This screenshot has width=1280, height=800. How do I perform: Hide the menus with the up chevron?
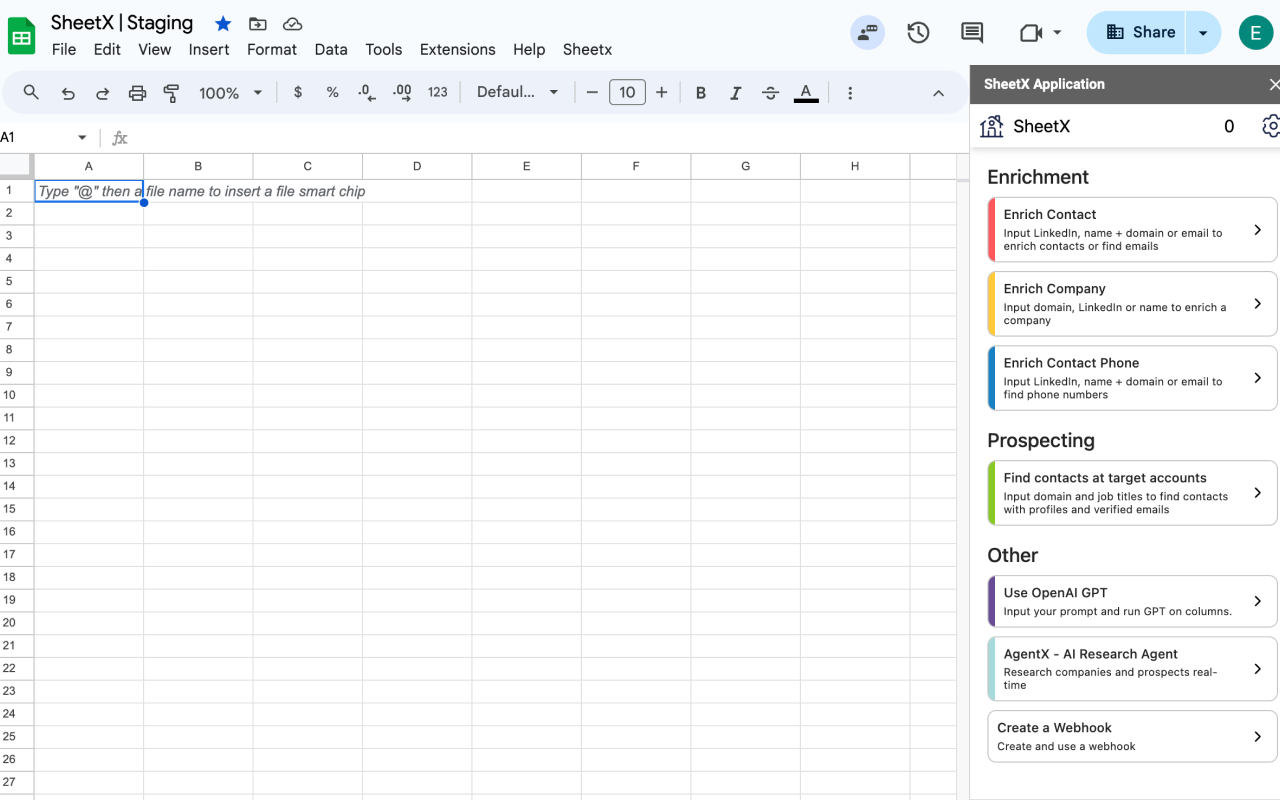click(938, 93)
